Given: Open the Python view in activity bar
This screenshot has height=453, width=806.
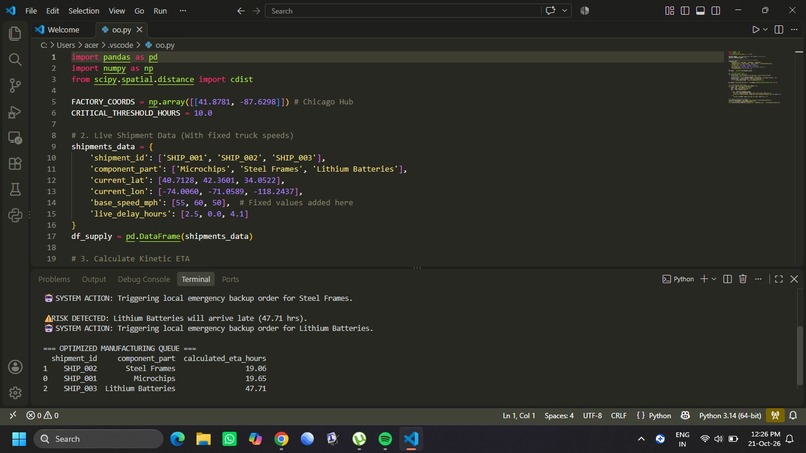Looking at the screenshot, I should 15,215.
